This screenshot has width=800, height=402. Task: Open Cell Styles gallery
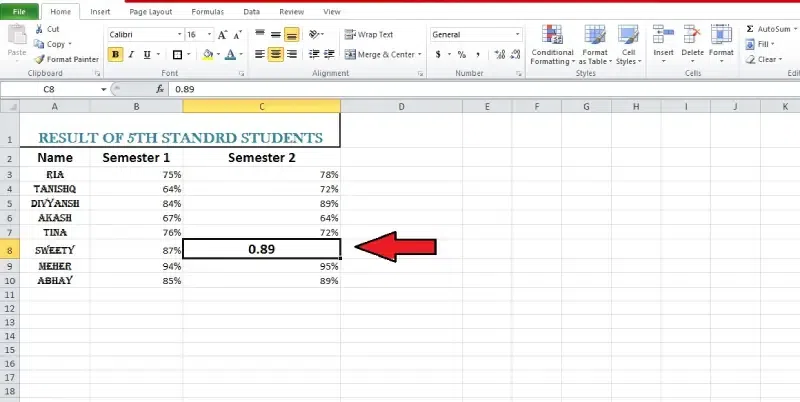point(628,45)
